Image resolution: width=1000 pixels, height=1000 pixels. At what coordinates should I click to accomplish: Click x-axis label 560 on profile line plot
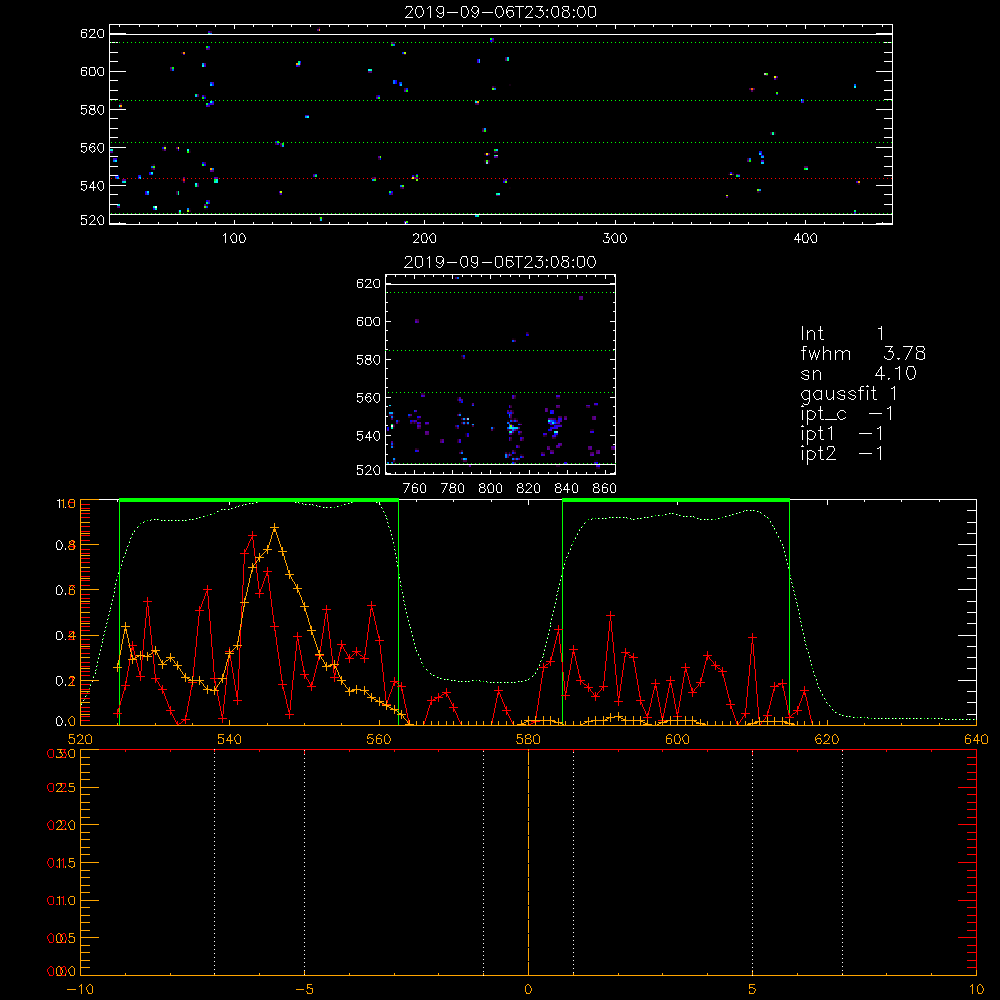pos(379,739)
